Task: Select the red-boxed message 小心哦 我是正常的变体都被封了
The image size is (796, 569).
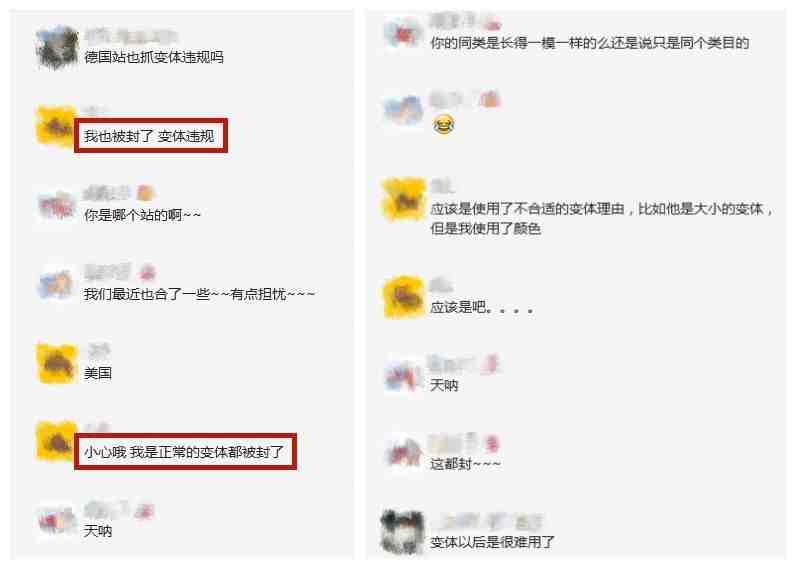Action: tap(185, 451)
